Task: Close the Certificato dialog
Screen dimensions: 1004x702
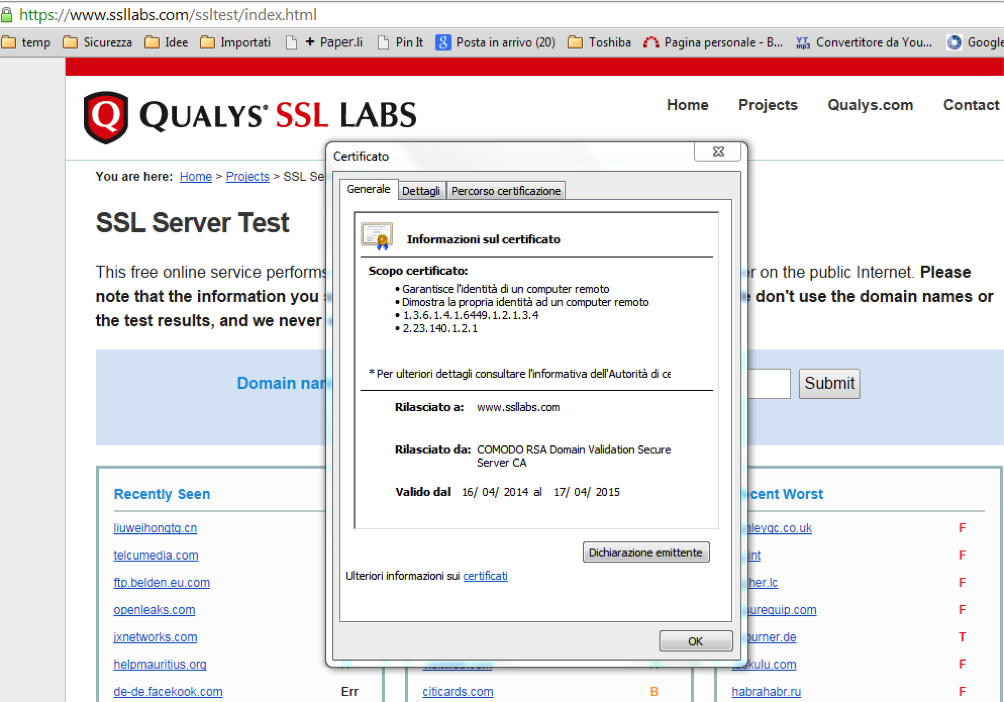Action: click(x=718, y=152)
